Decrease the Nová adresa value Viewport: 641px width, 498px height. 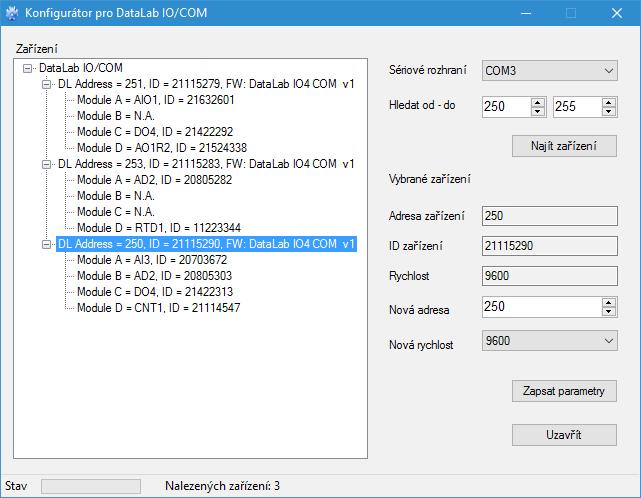click(609, 312)
